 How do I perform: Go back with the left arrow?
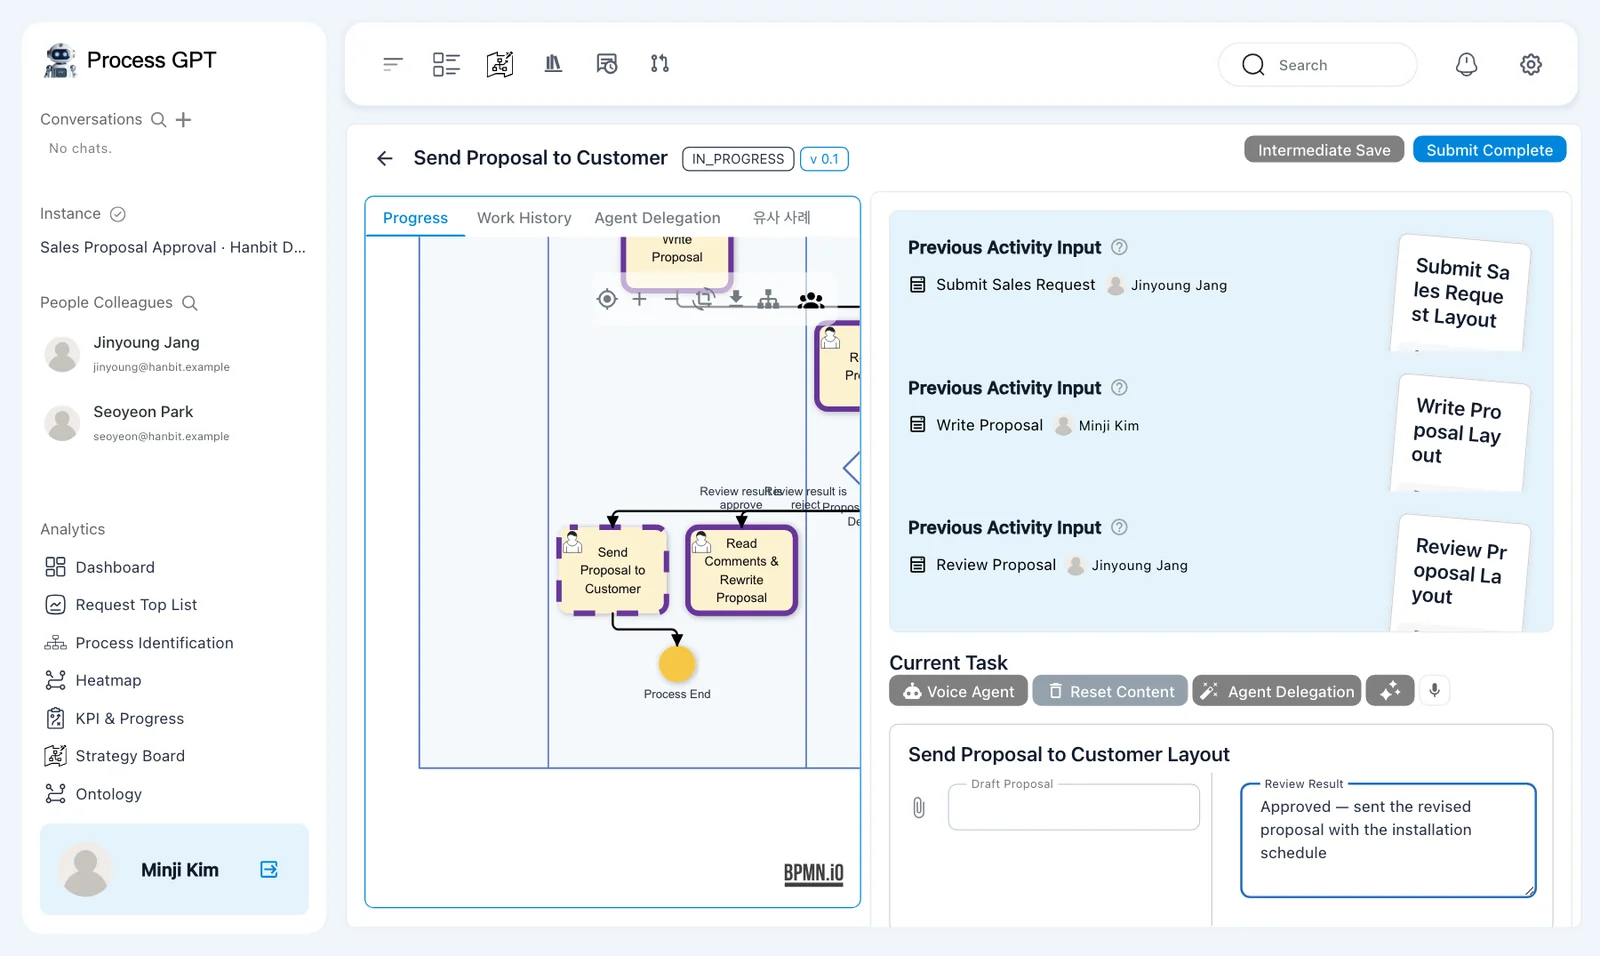(x=385, y=158)
